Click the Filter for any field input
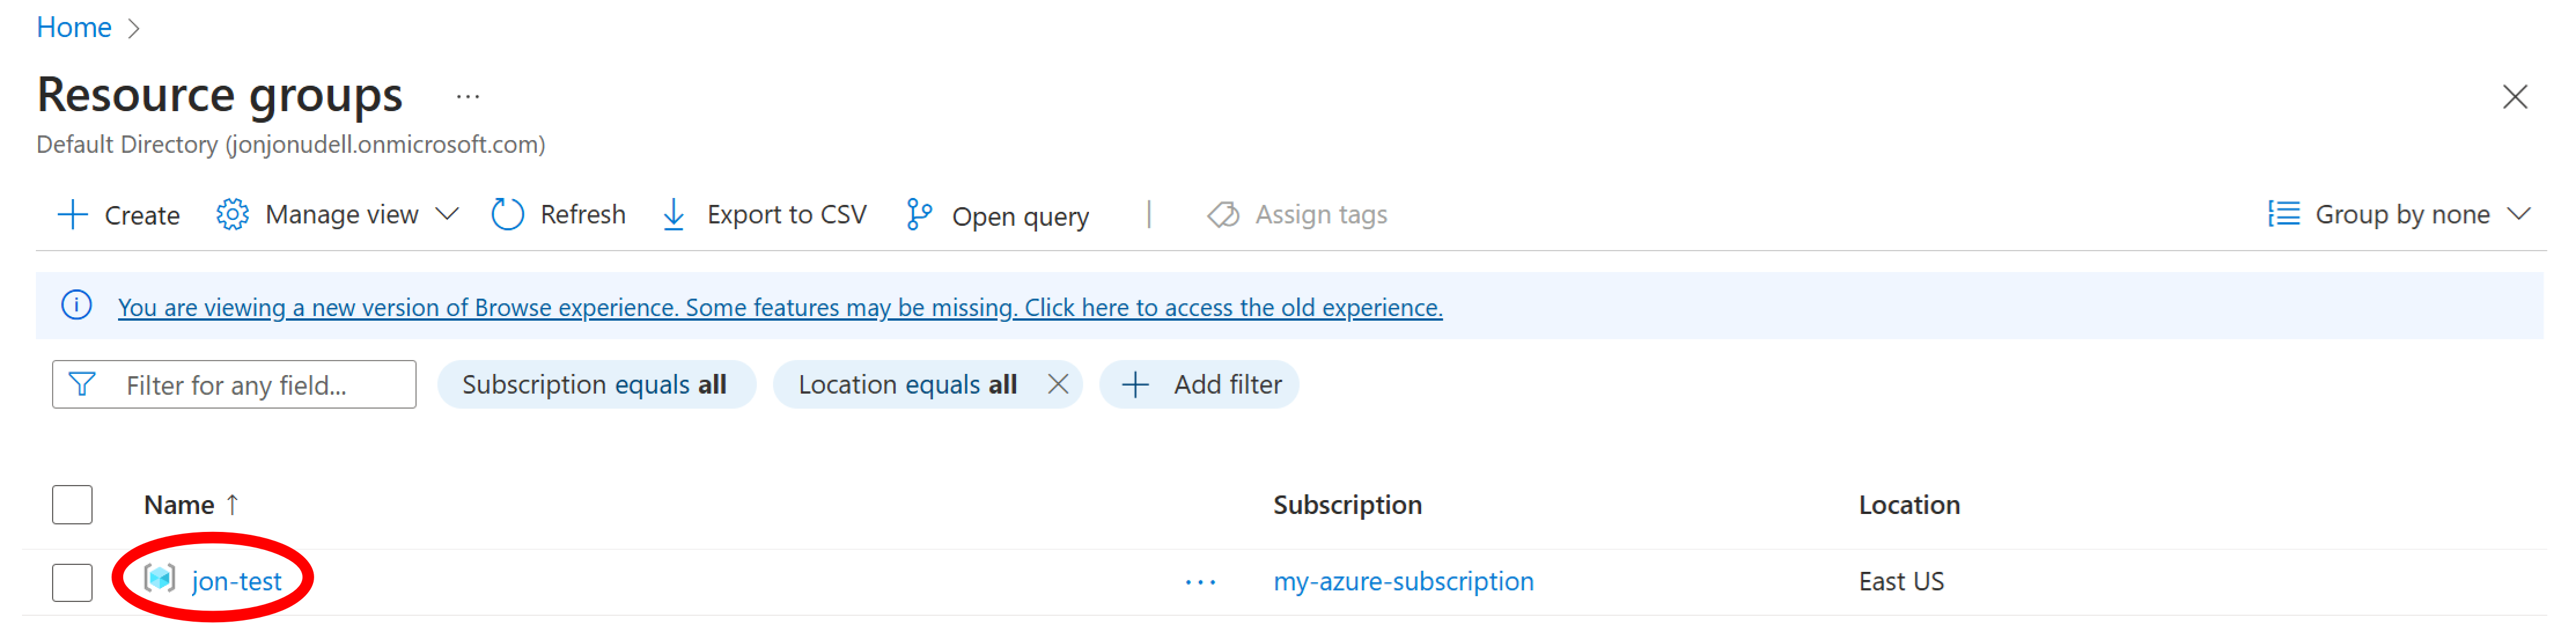This screenshot has width=2576, height=639. [x=250, y=383]
